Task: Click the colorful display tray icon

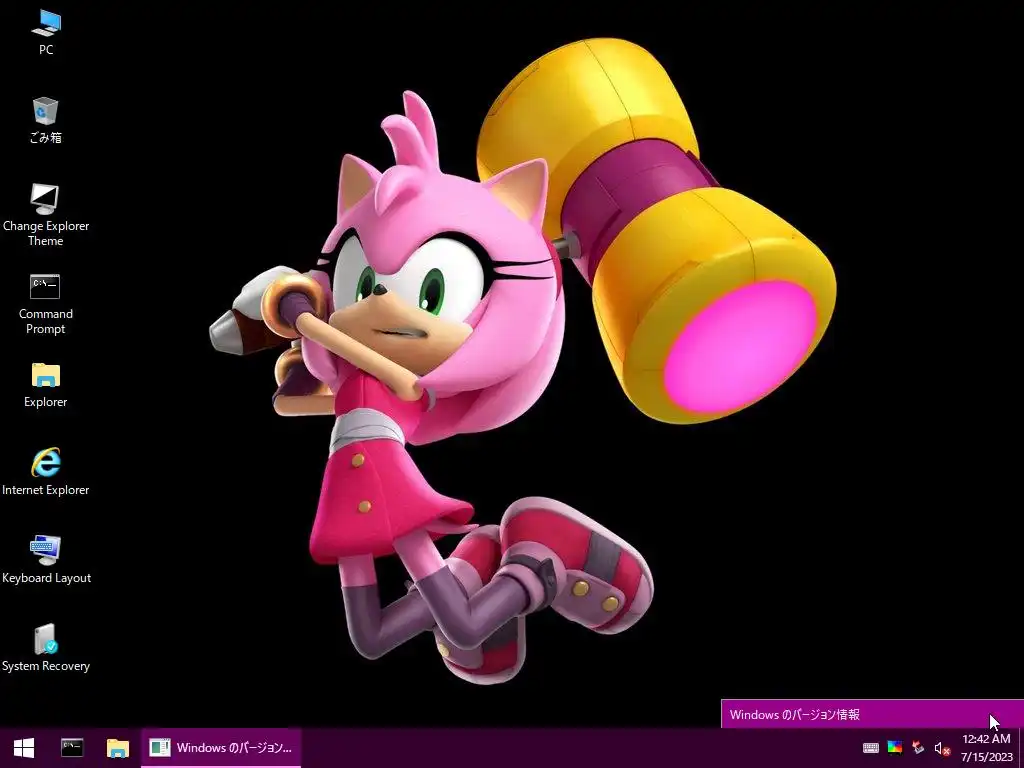Action: (895, 748)
